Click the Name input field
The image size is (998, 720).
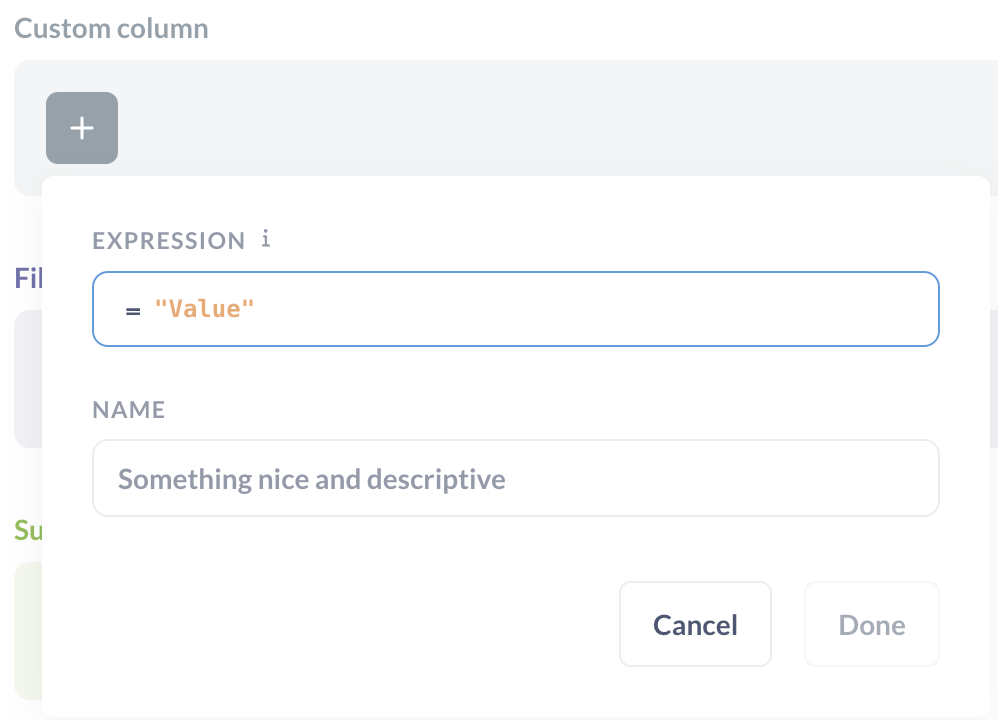[516, 478]
